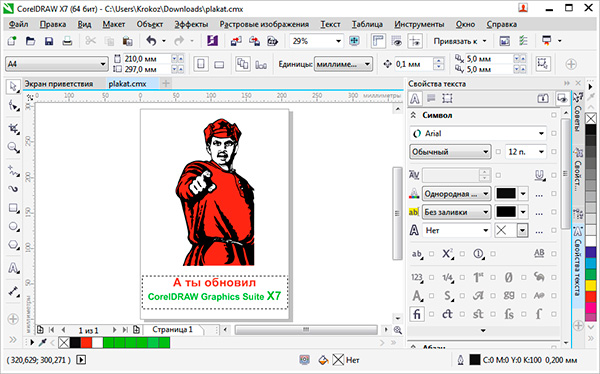The width and height of the screenshot is (600, 374).
Task: Open the Текст menu
Action: click(330, 24)
